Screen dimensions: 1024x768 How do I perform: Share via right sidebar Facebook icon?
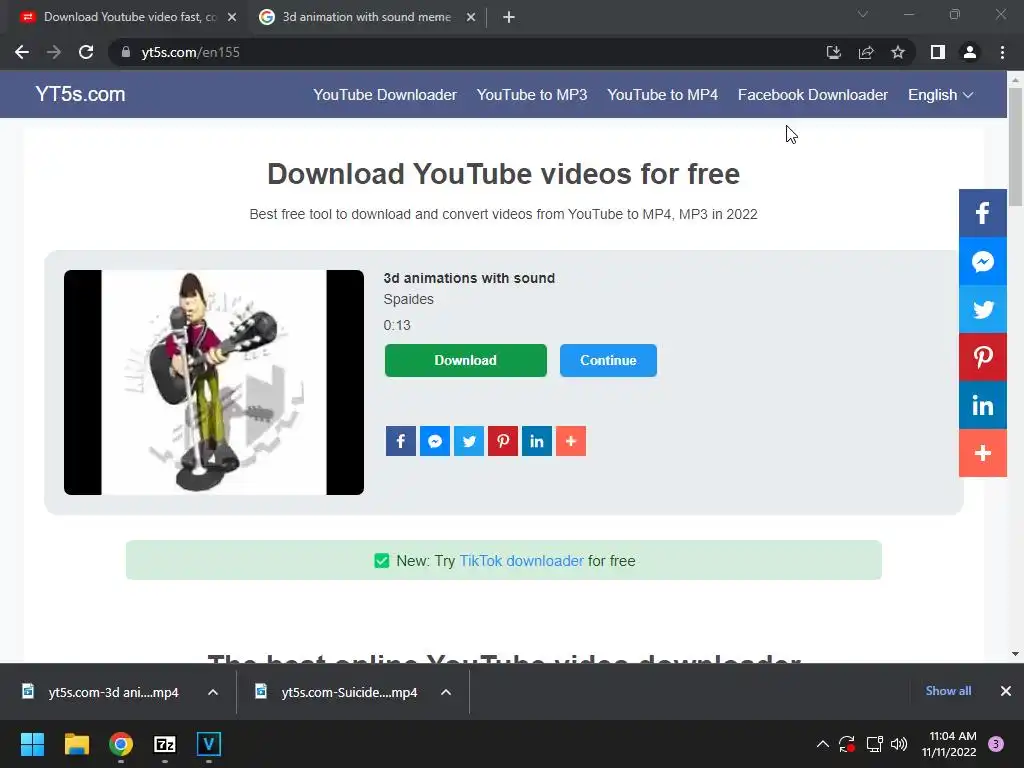[983, 213]
